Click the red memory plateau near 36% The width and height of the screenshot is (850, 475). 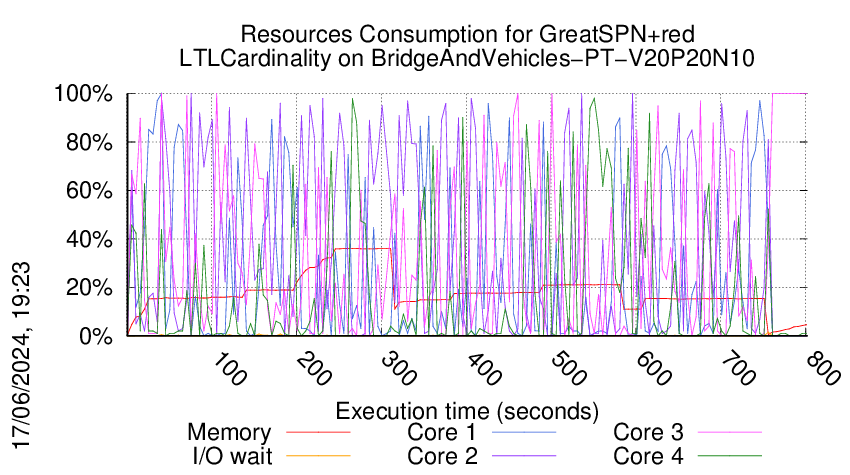coord(363,249)
